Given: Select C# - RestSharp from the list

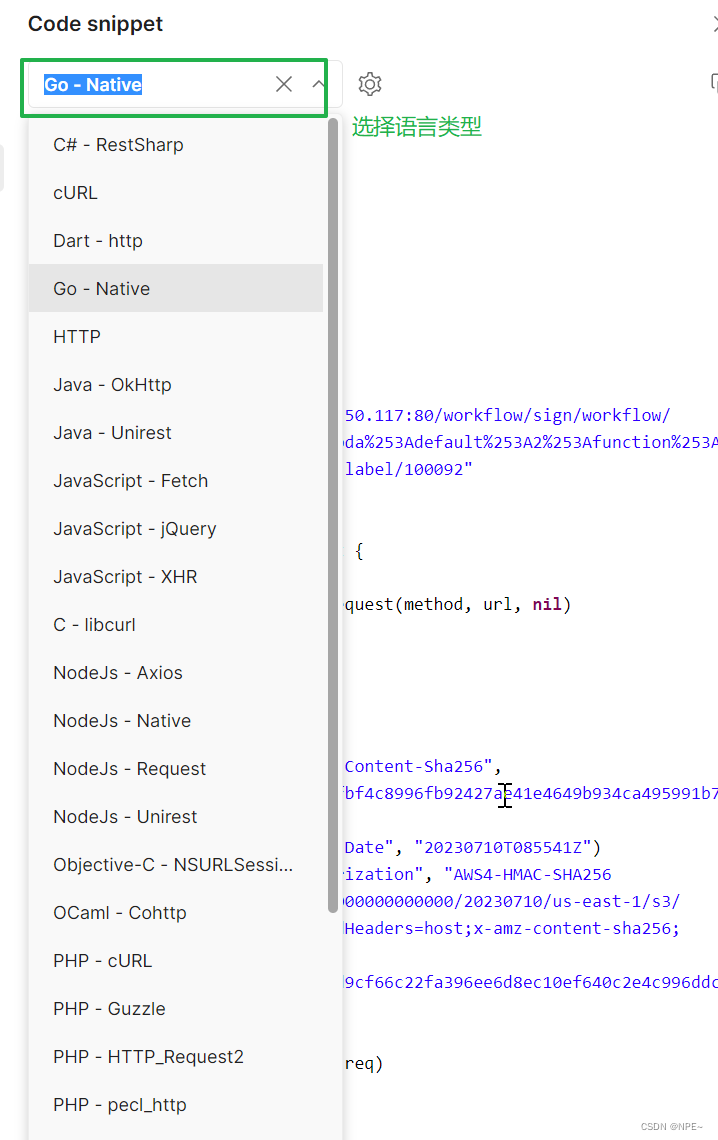Looking at the screenshot, I should tap(176, 145).
